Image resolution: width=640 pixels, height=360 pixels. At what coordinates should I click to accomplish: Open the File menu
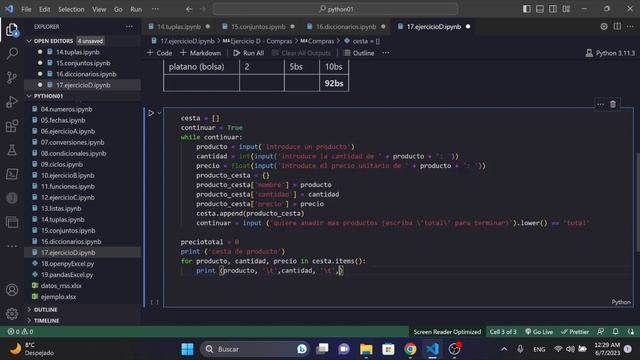point(26,9)
